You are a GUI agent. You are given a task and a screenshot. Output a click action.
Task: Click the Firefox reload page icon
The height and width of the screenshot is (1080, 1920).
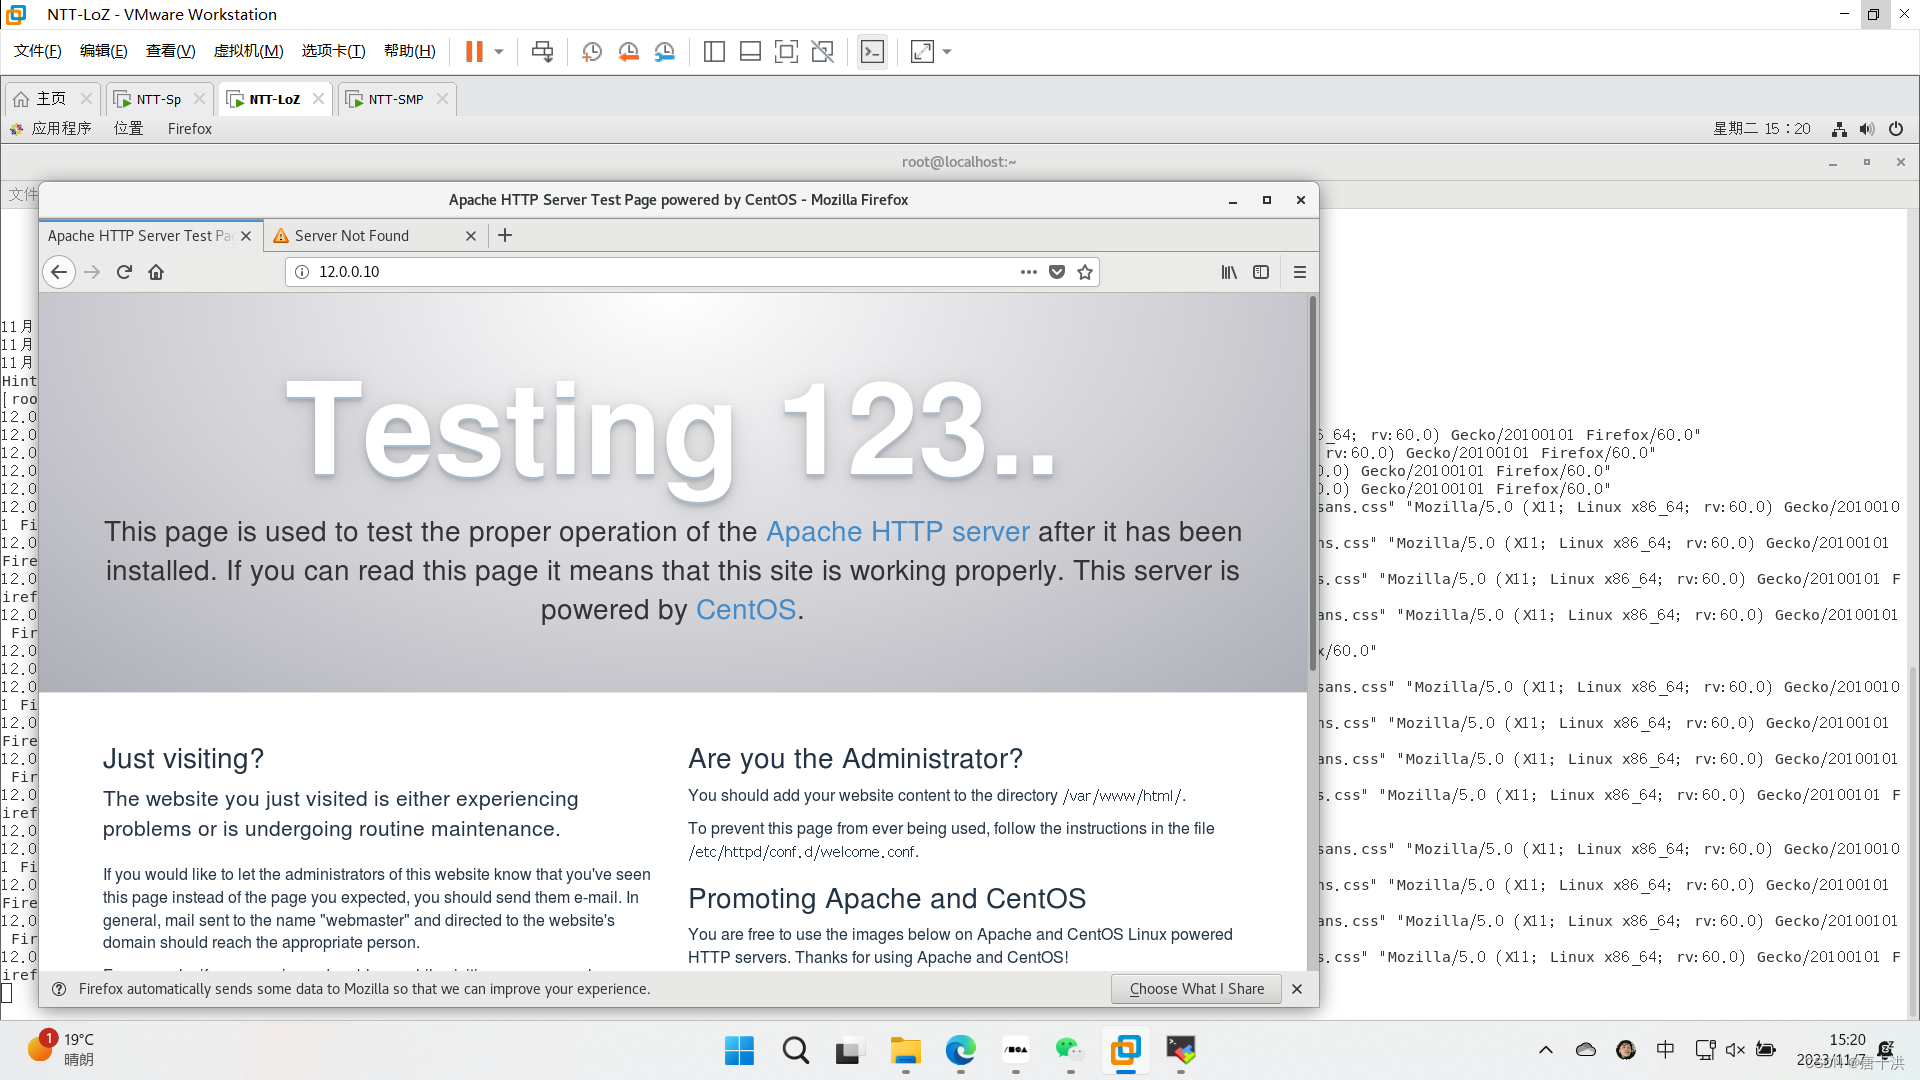124,272
